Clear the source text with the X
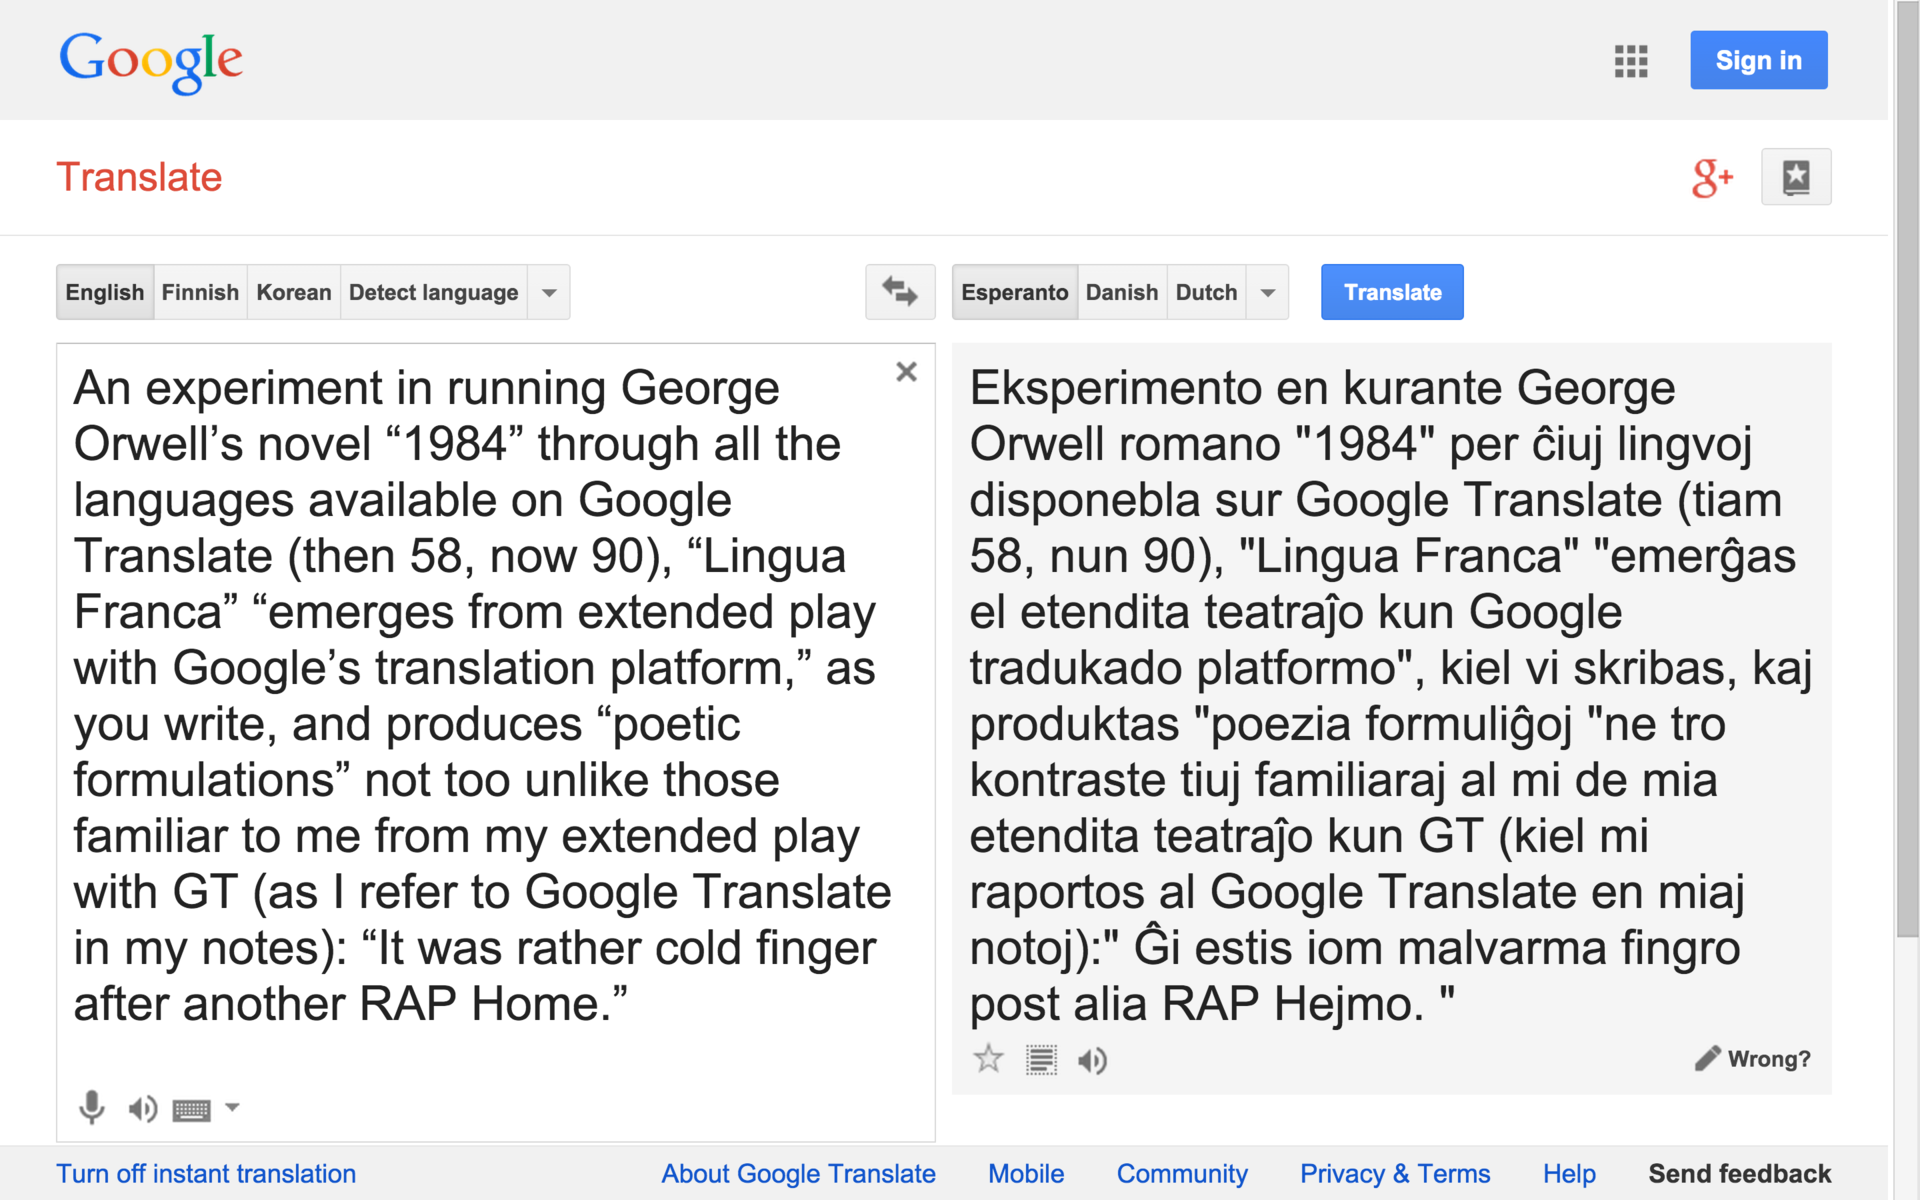 click(x=906, y=372)
